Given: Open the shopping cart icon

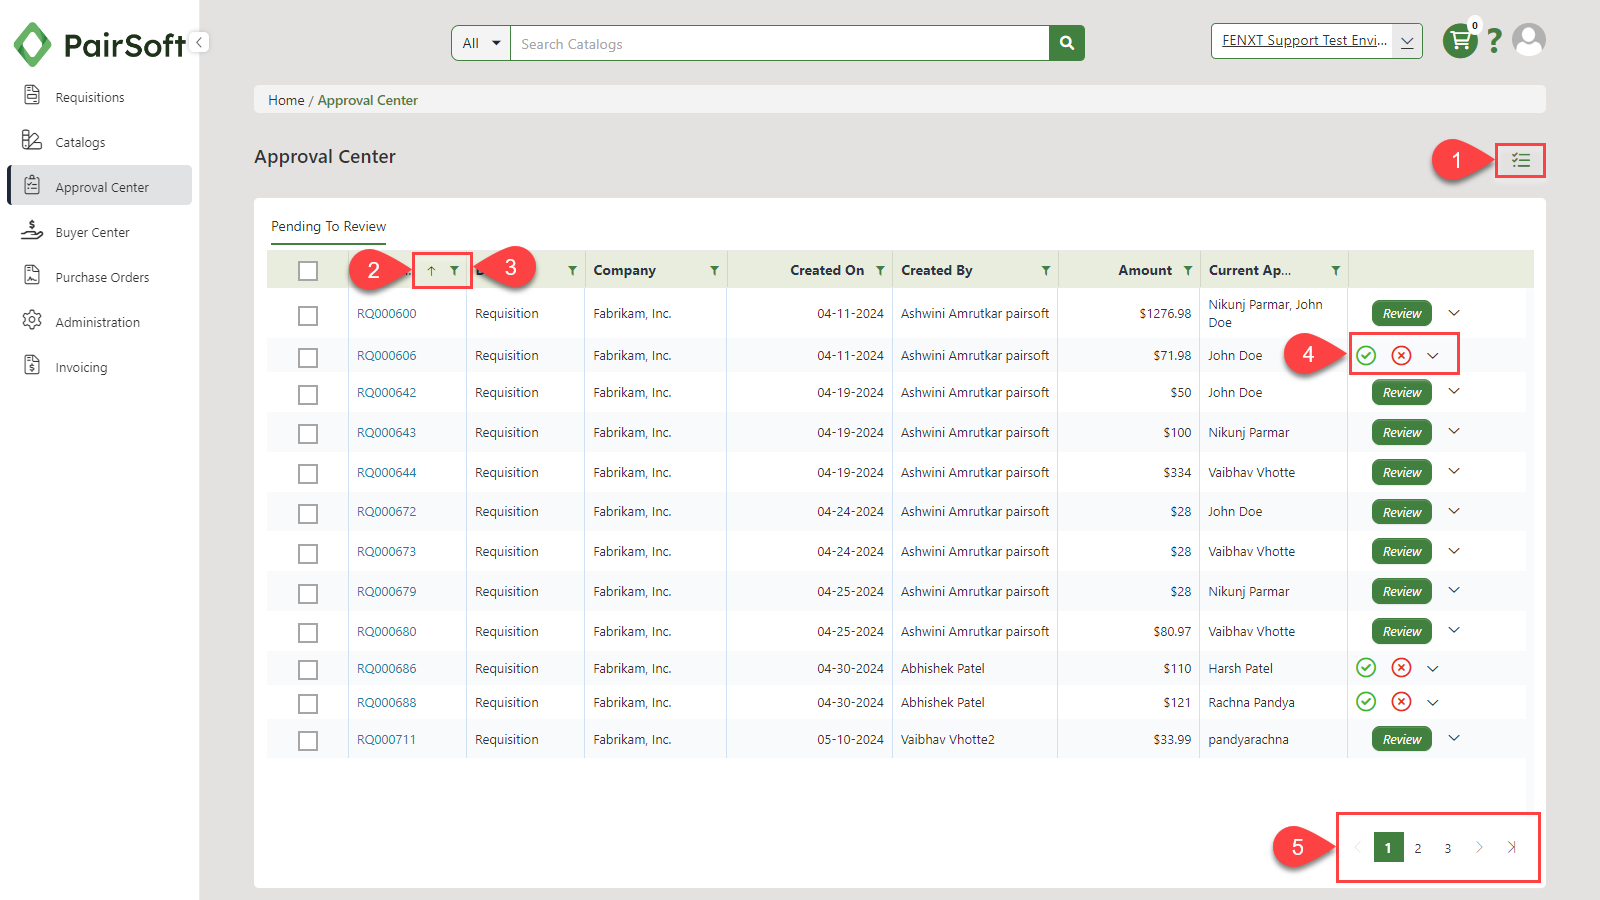Looking at the screenshot, I should click(1460, 41).
